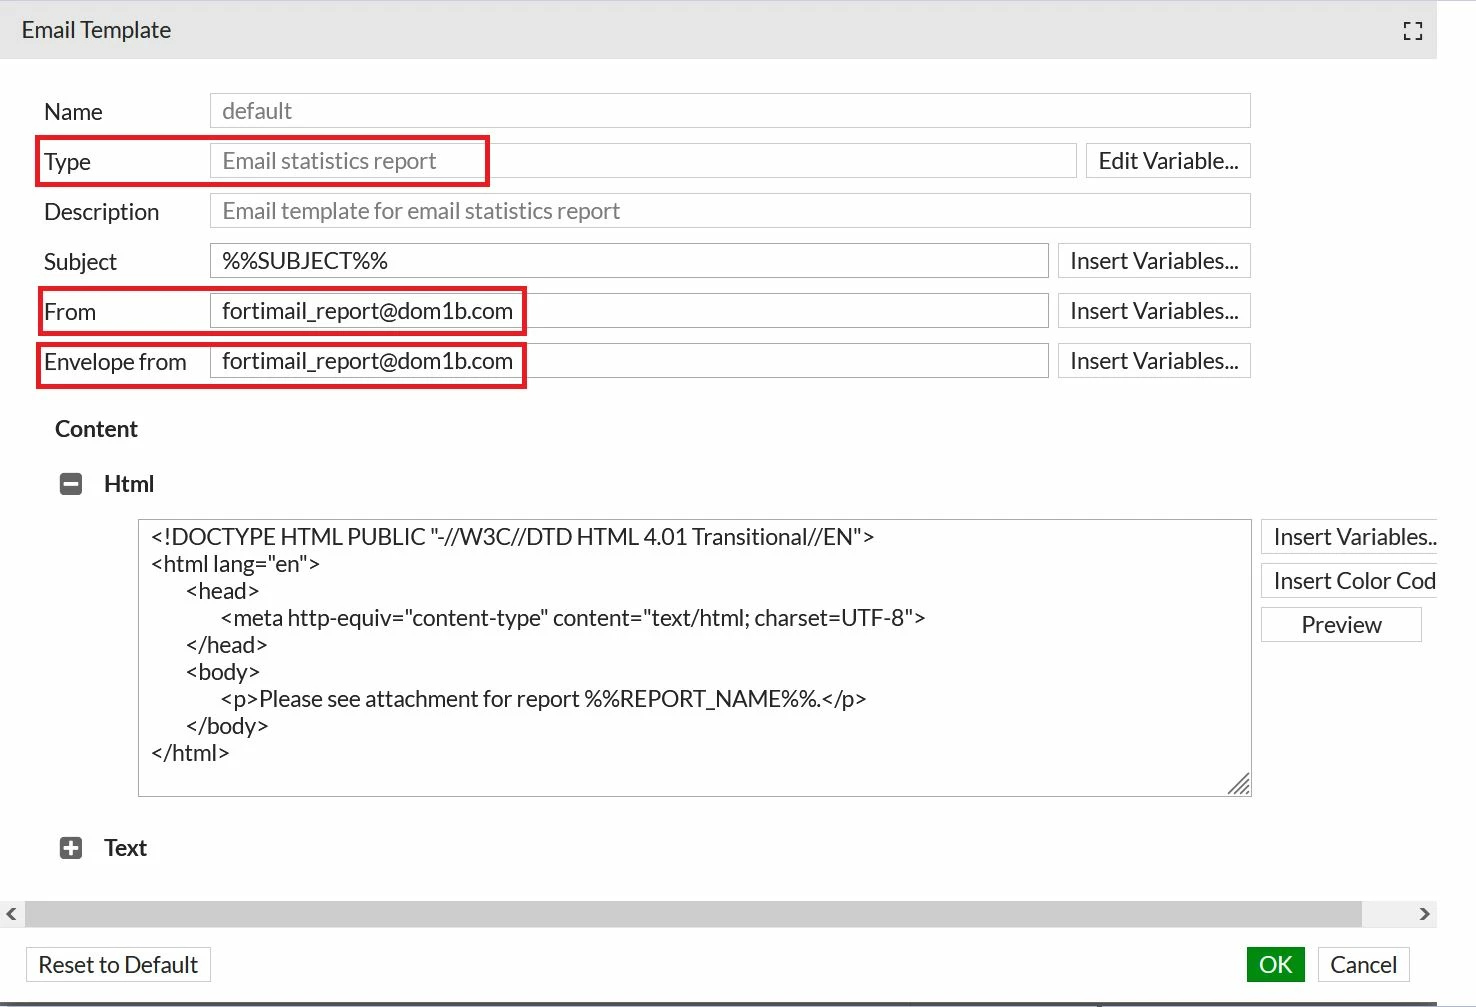Click the %%REPORT_NAME%% line in the Html code

(x=543, y=699)
